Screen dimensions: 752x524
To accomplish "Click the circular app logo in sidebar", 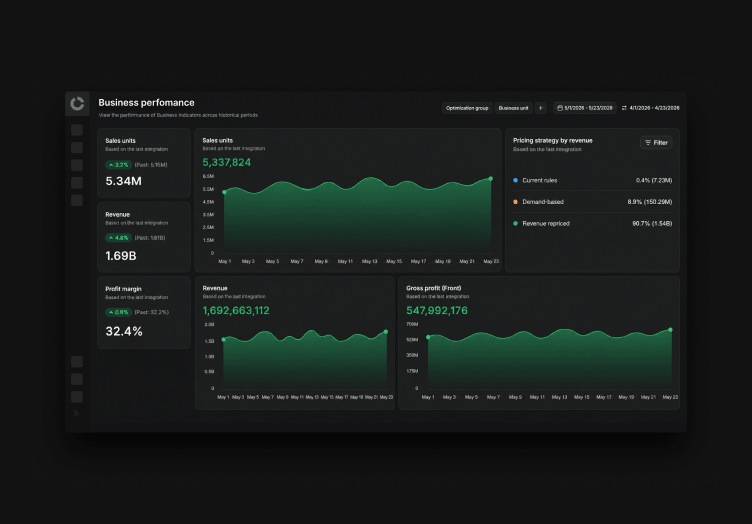I will (77, 104).
